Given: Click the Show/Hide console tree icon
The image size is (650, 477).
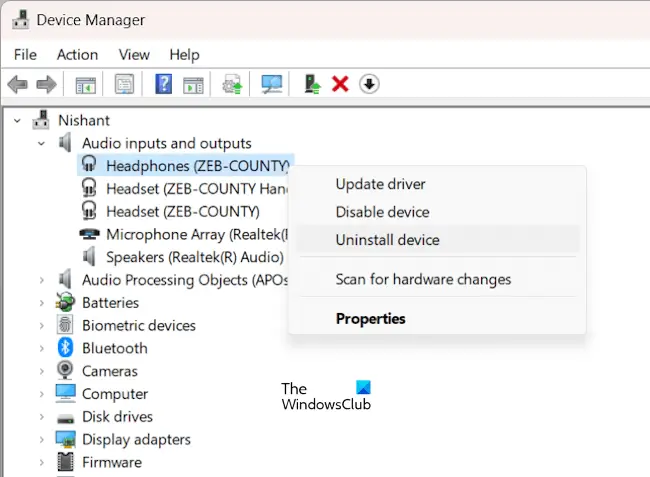Looking at the screenshot, I should pos(86,85).
